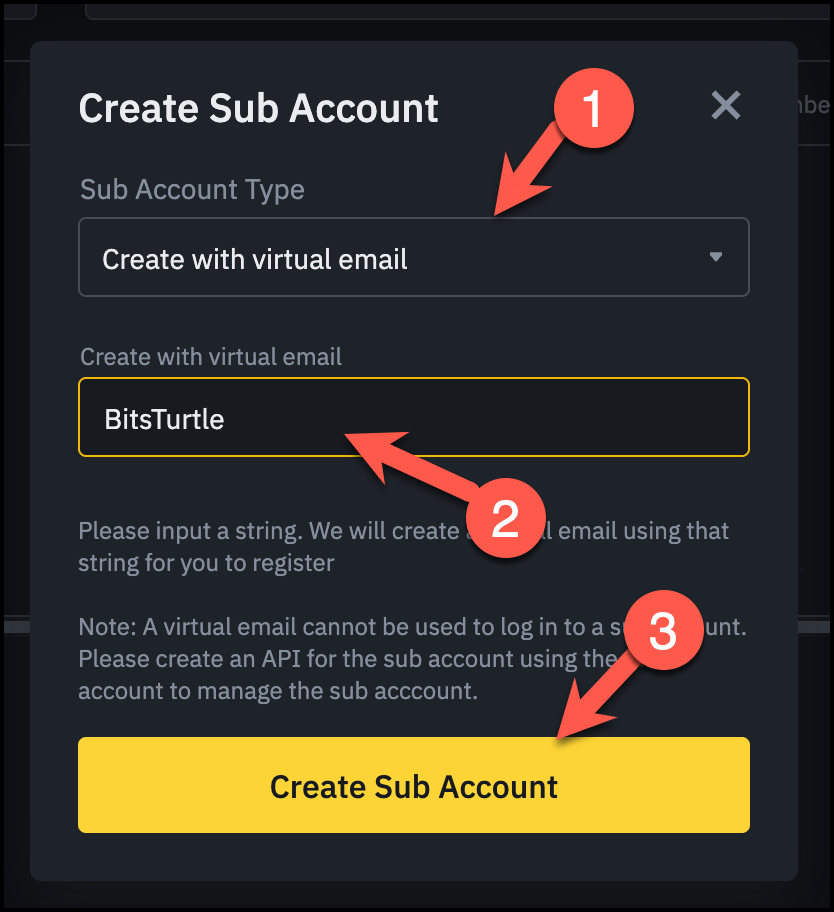Click the red arrow pointing at the dropdown
This screenshot has width=834, height=912.
530,168
